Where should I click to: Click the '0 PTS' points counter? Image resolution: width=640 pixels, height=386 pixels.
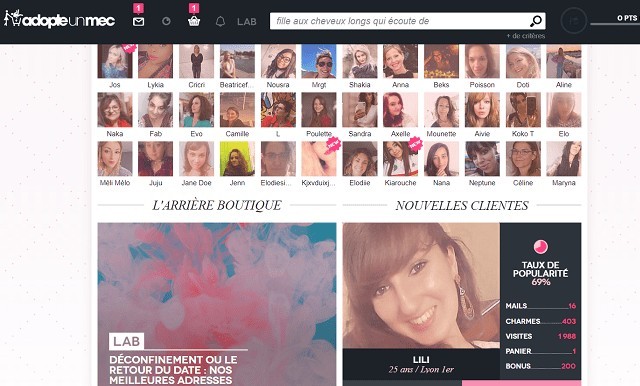coord(627,18)
